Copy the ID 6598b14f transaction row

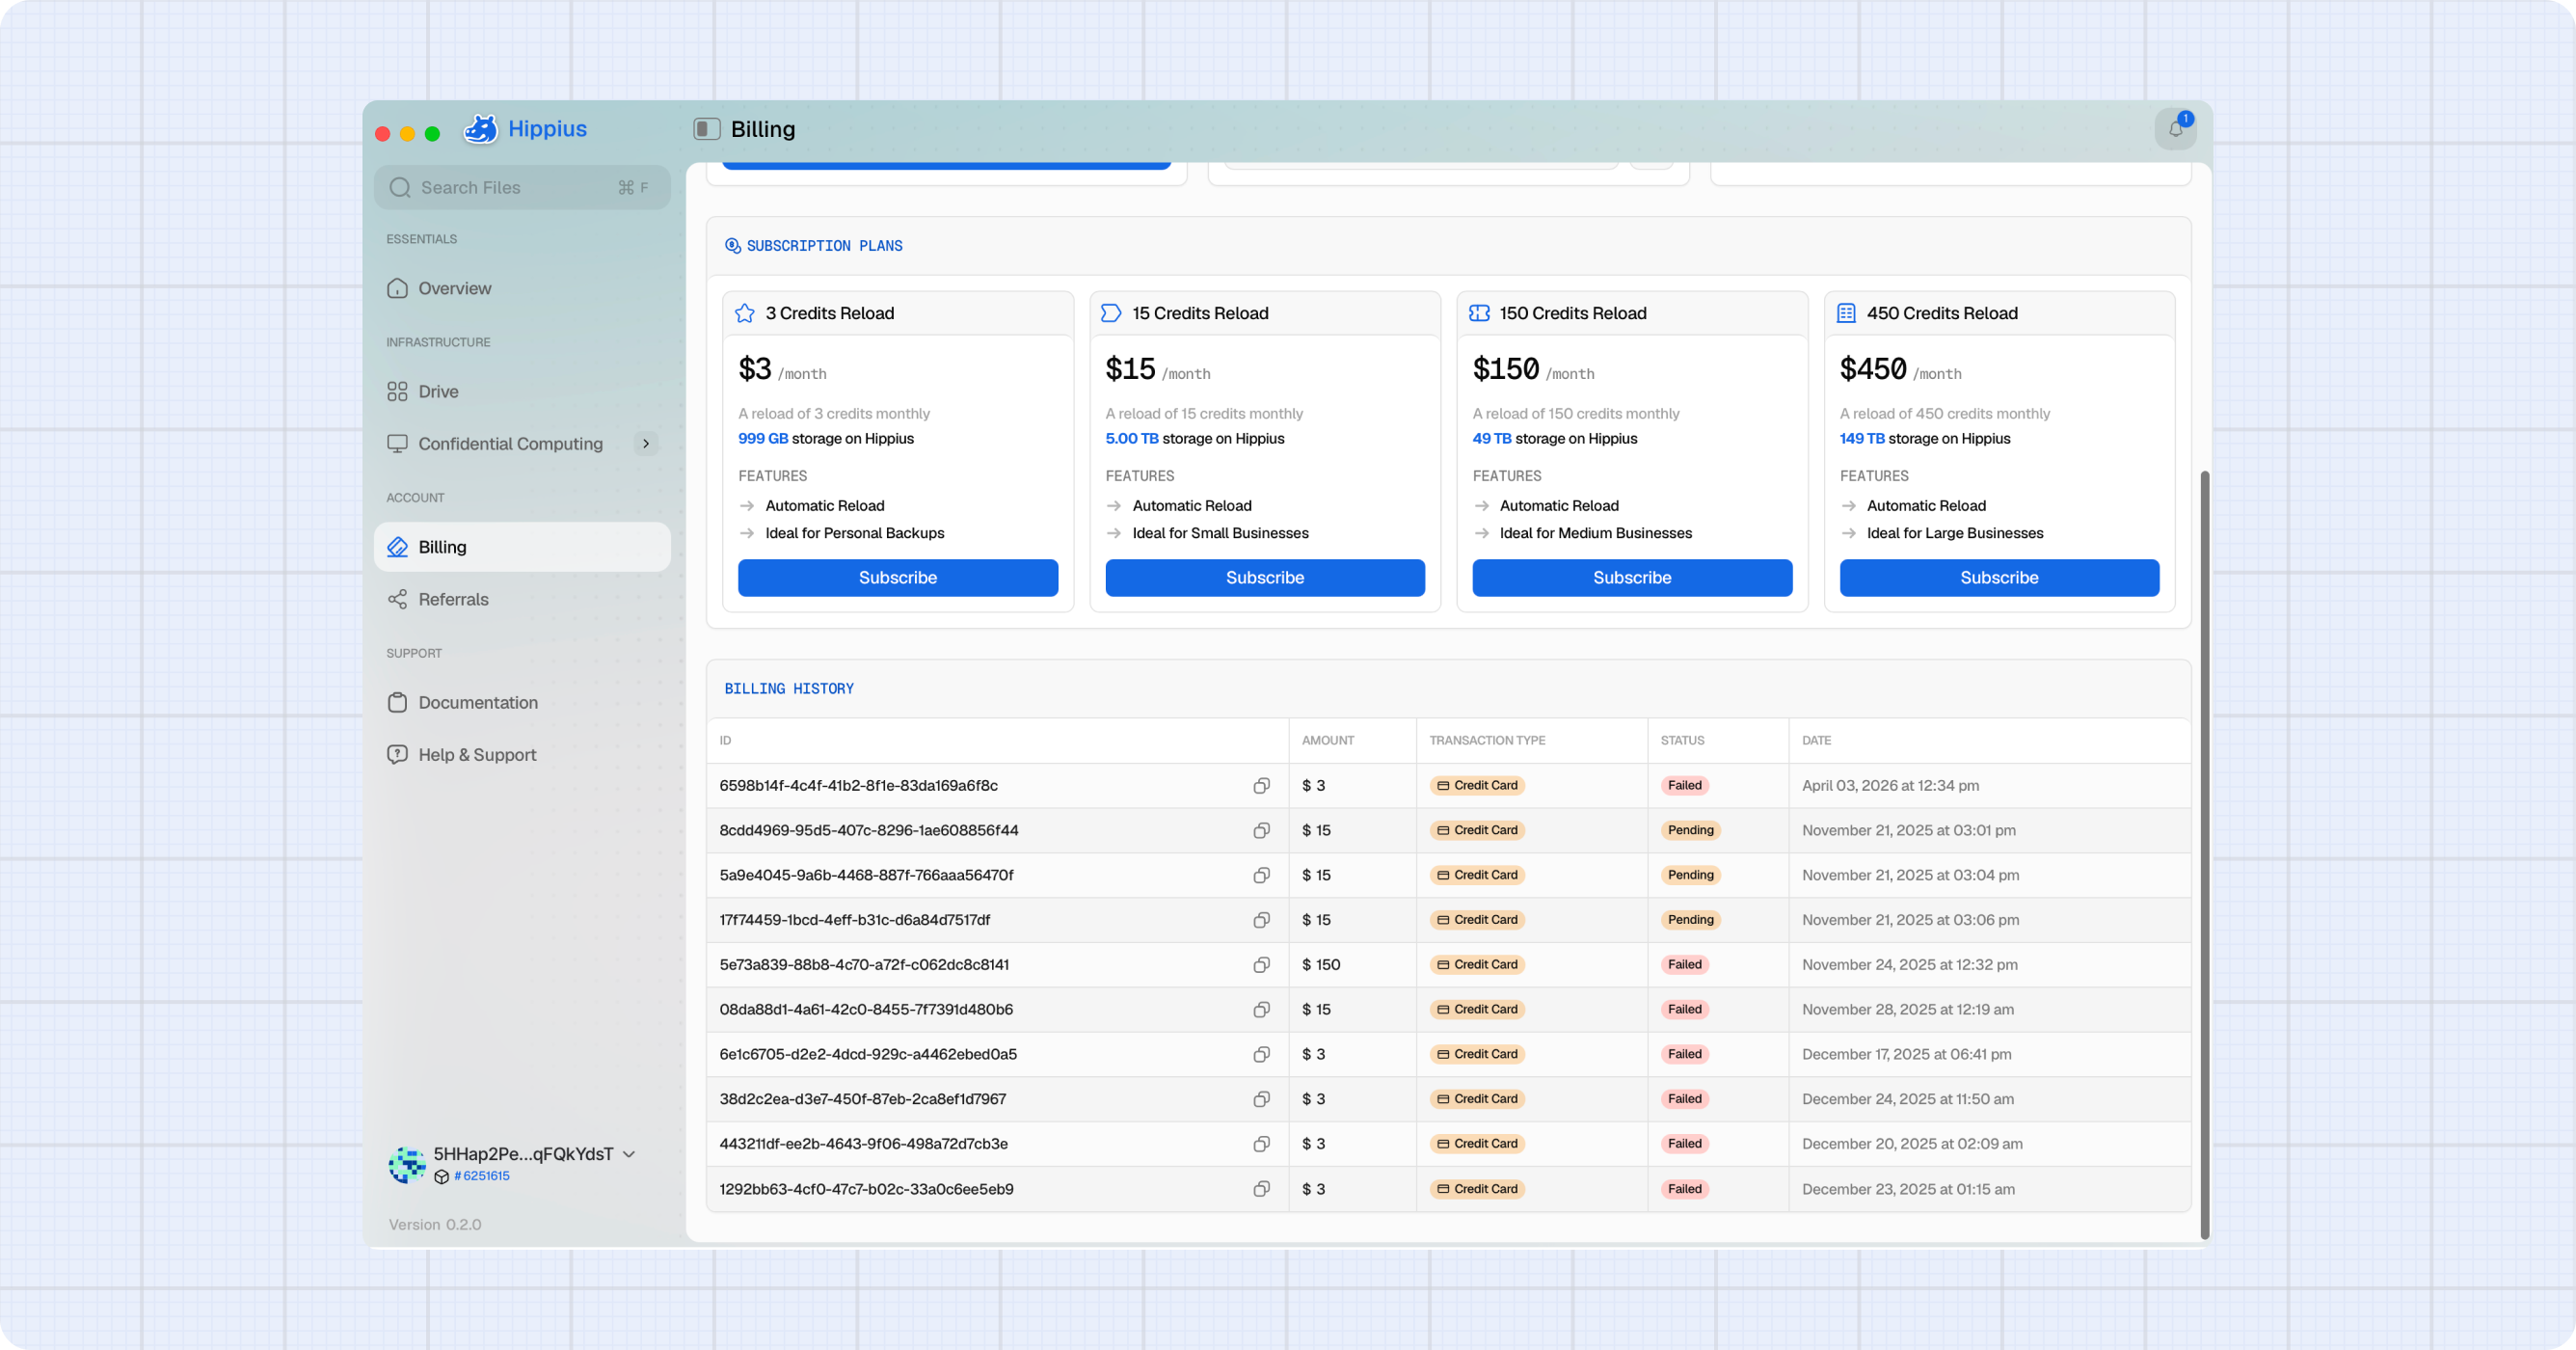(x=1261, y=785)
